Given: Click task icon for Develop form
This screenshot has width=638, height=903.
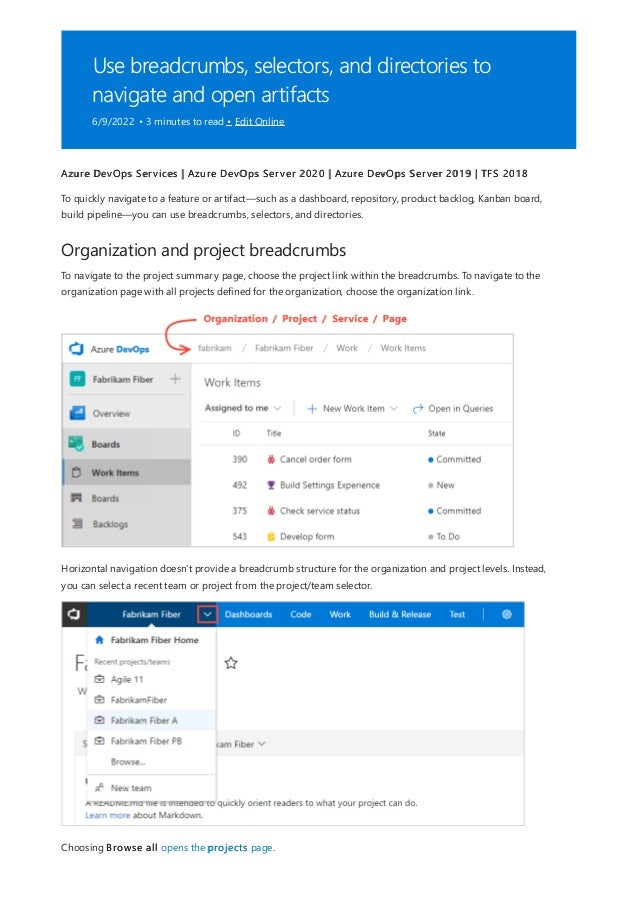Looking at the screenshot, I should pyautogui.click(x=271, y=536).
